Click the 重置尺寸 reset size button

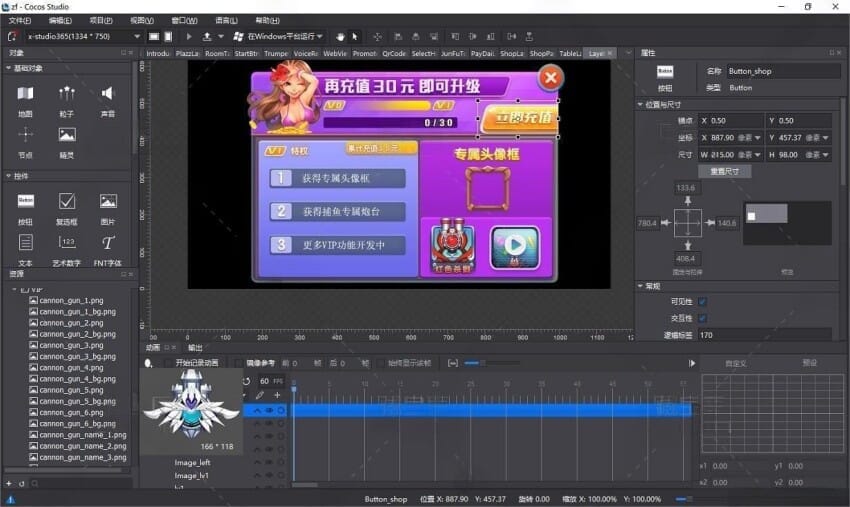click(724, 171)
